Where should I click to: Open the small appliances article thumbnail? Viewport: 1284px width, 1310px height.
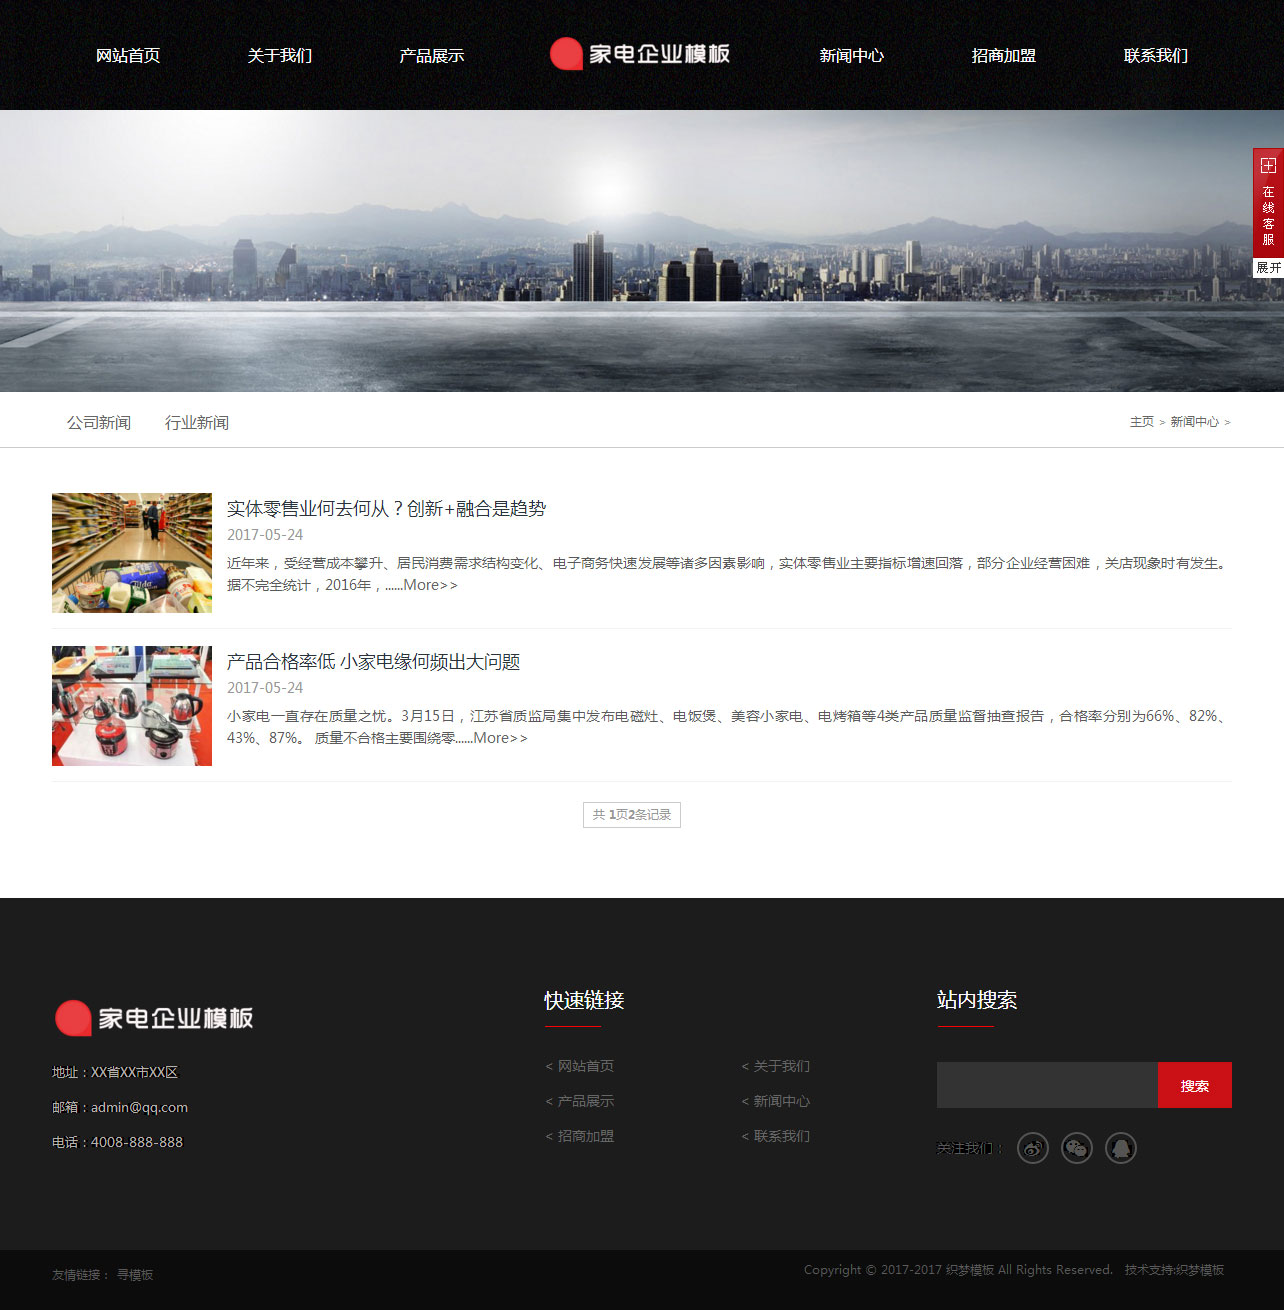click(x=132, y=706)
